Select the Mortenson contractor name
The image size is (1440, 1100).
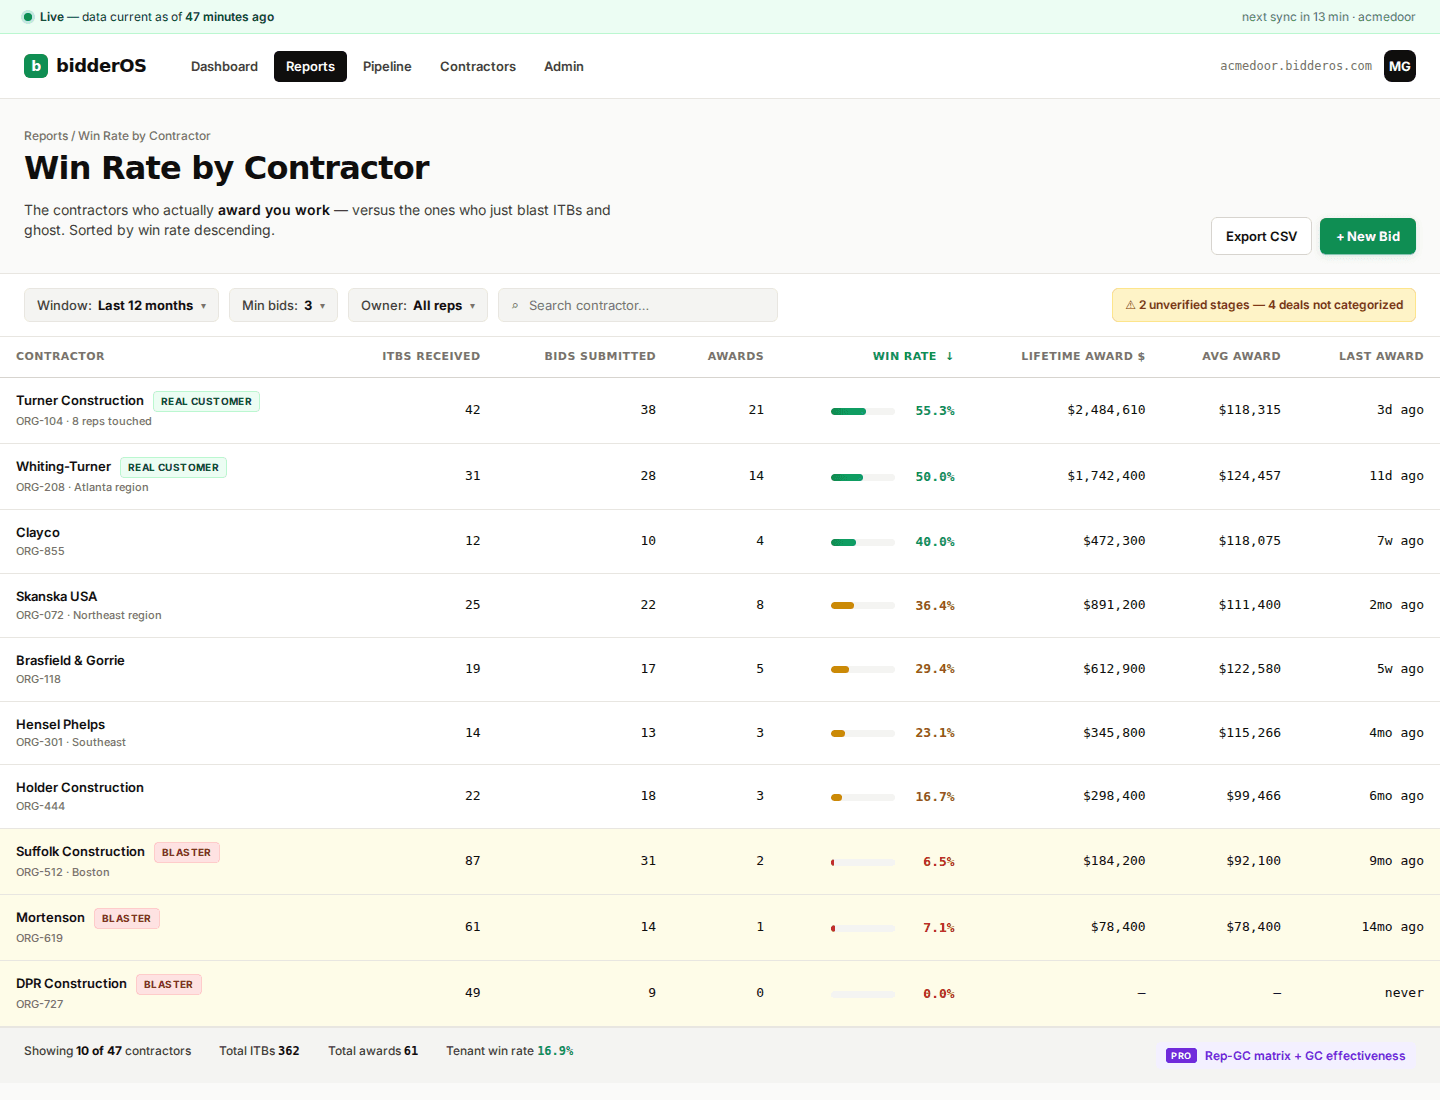pyautogui.click(x=50, y=918)
